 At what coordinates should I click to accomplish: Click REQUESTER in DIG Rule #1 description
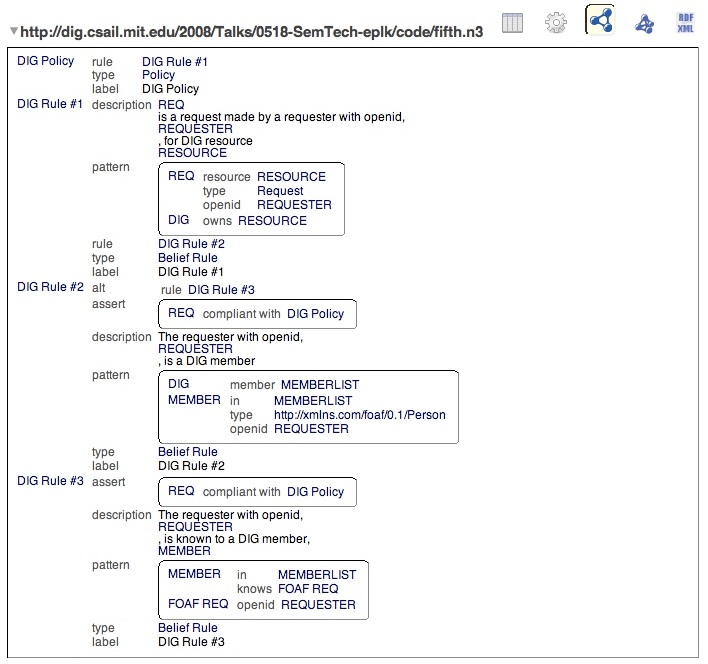point(196,129)
